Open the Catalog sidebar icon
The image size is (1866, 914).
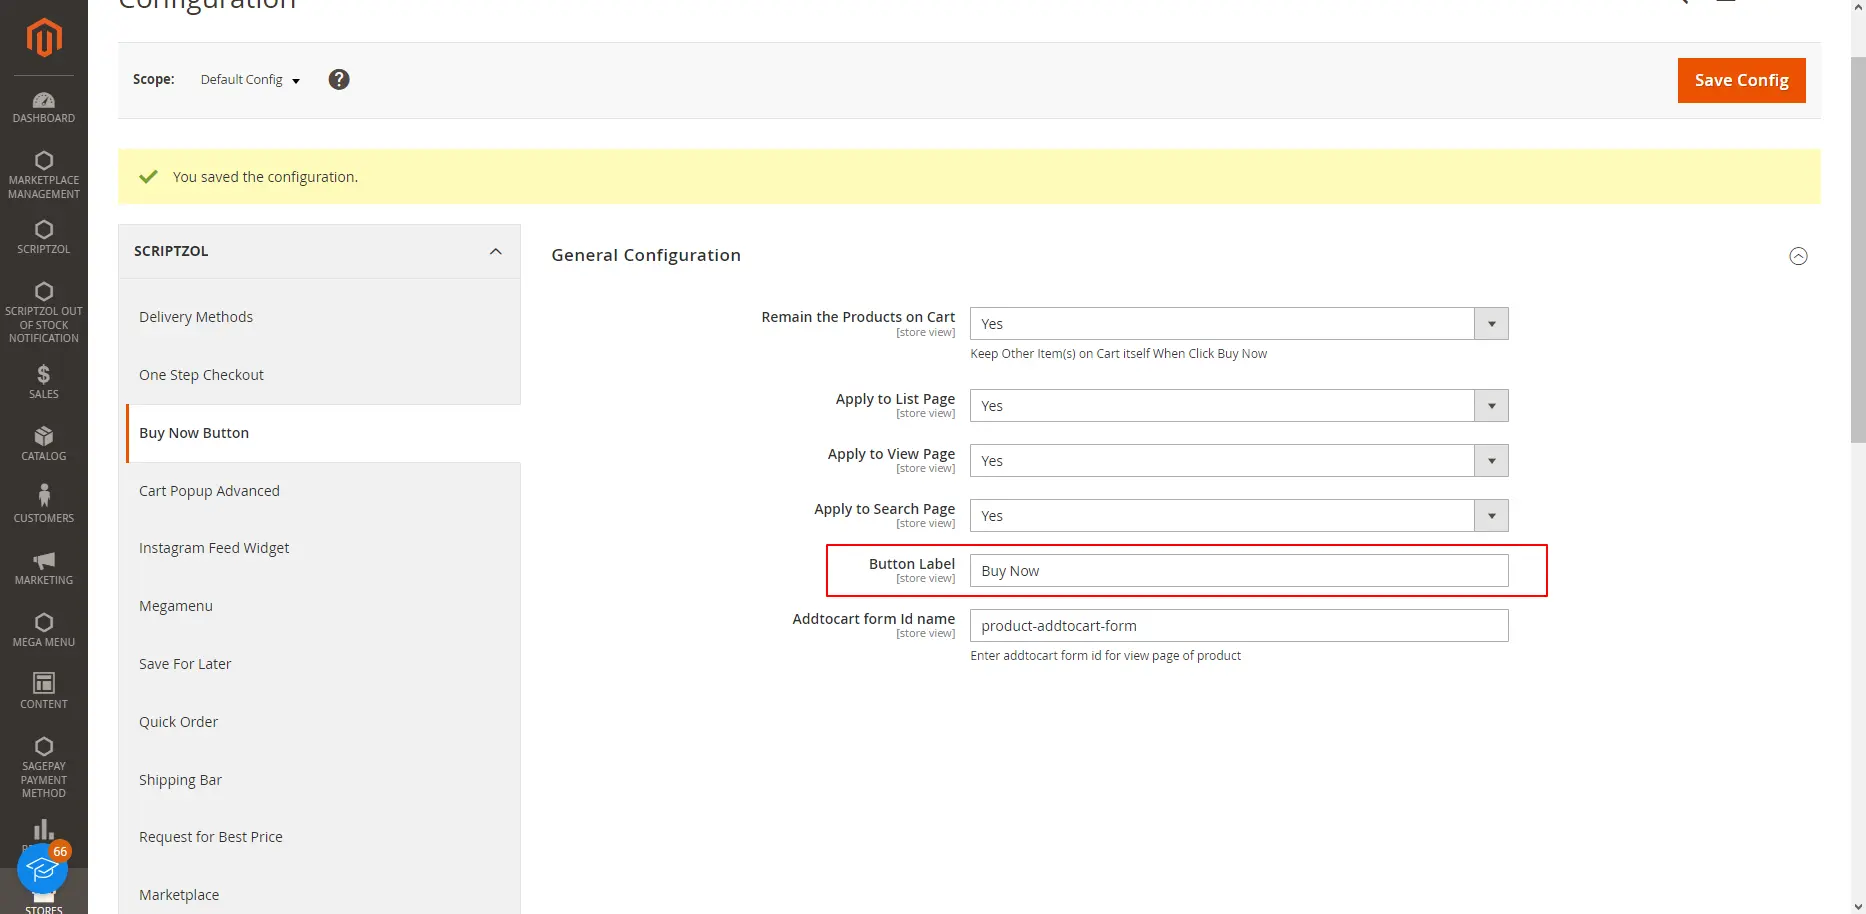pos(44,443)
